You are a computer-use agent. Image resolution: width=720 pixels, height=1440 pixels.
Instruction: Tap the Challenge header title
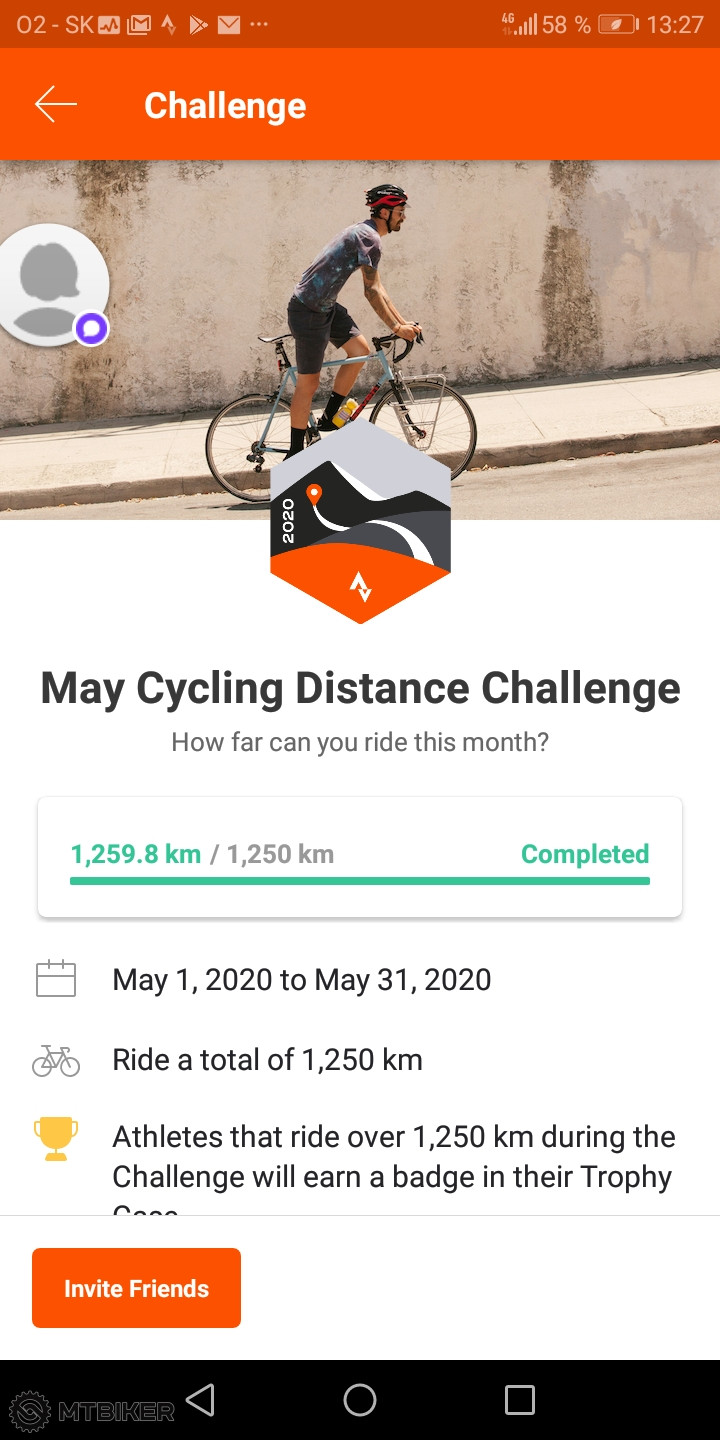click(225, 105)
